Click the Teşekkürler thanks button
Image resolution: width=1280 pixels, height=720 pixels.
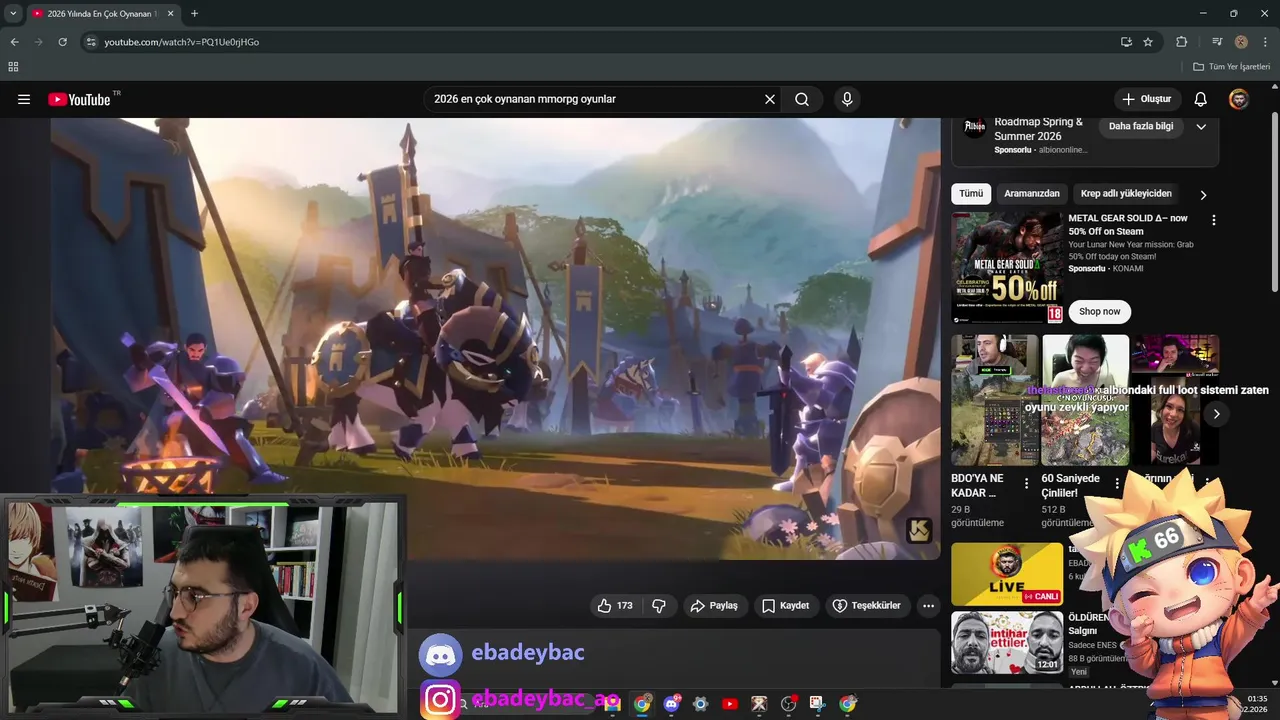pos(867,606)
